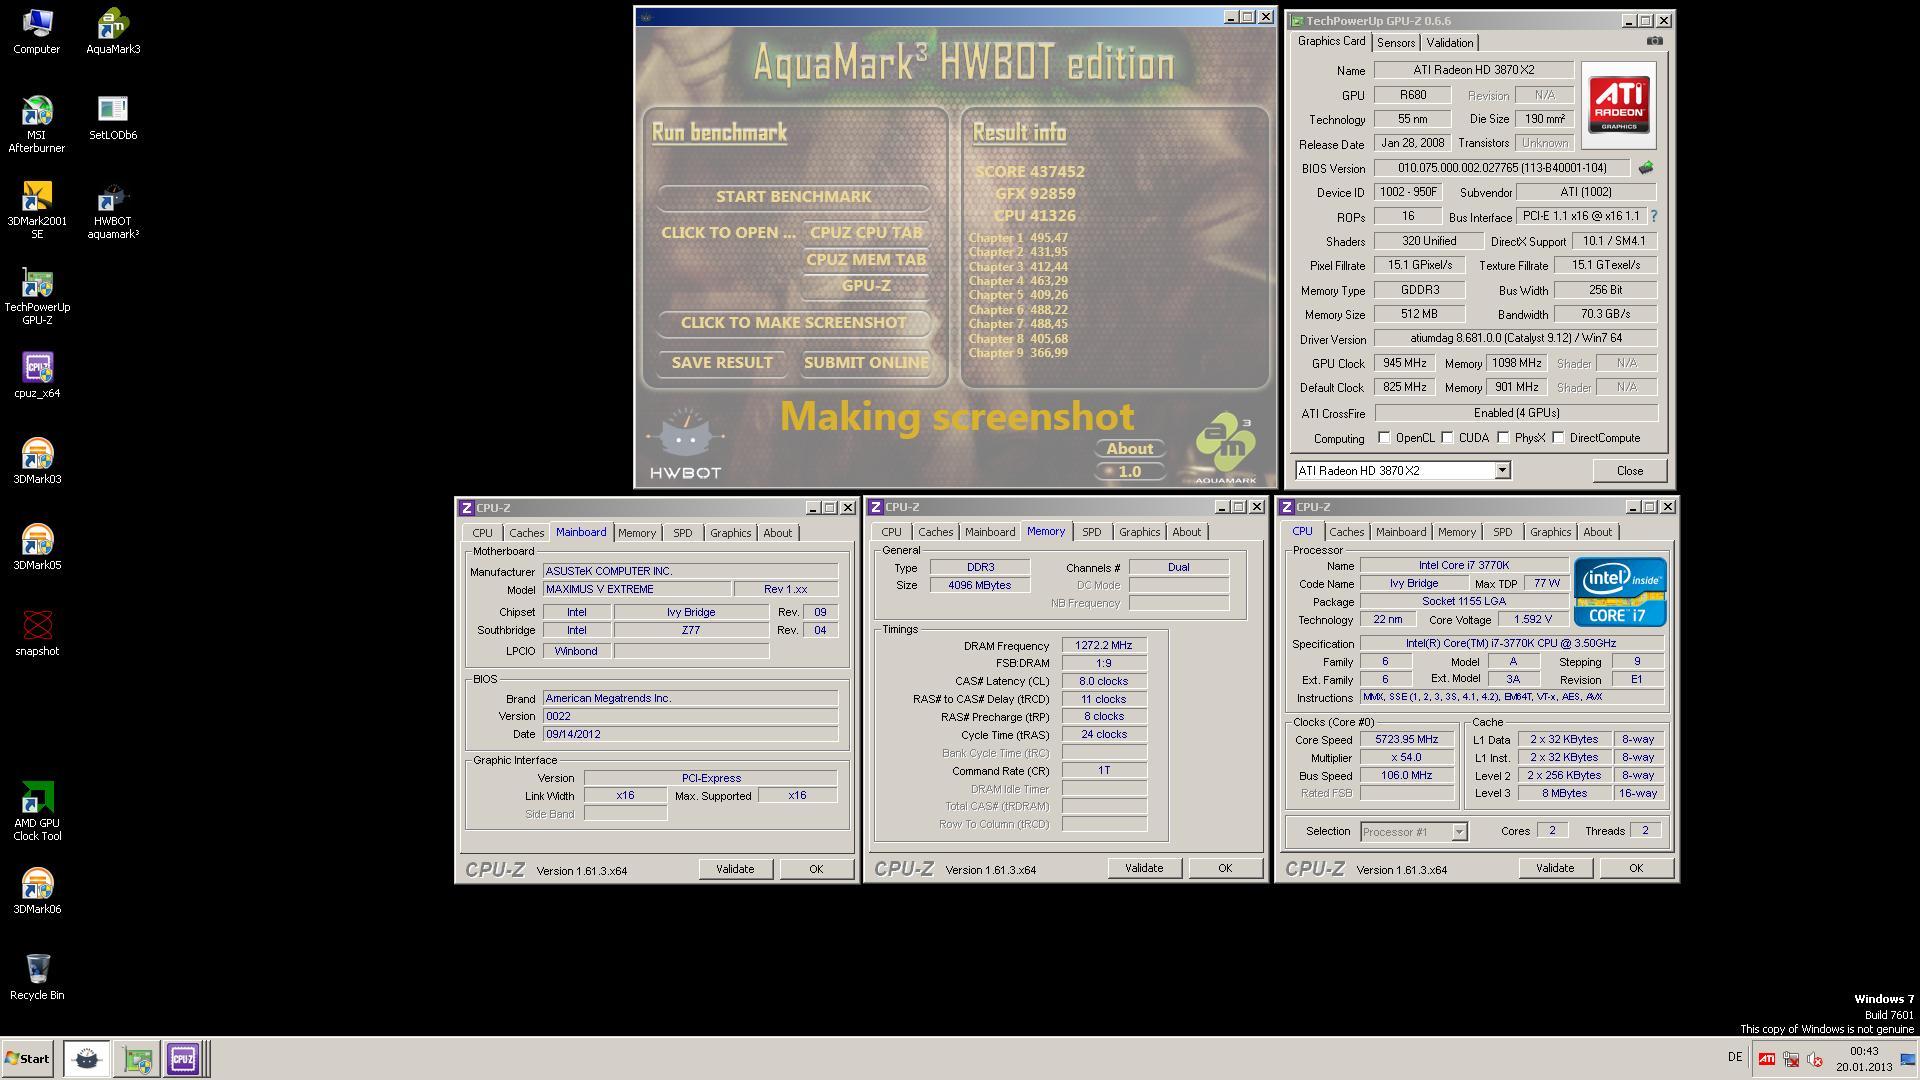The height and width of the screenshot is (1080, 1920).
Task: Open Mainboard tab in CPU CPU-Z window
Action: tap(1400, 532)
